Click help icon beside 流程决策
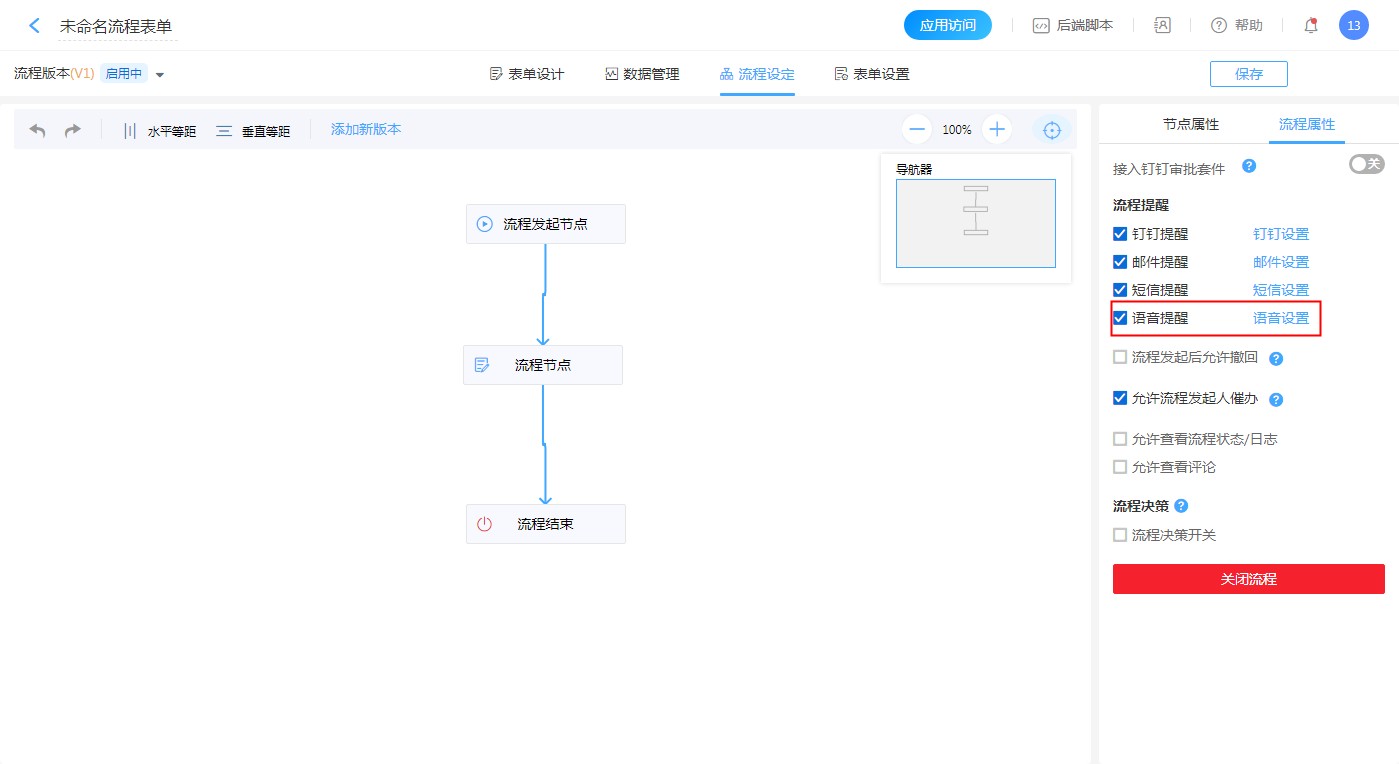1399x764 pixels. pos(1181,506)
